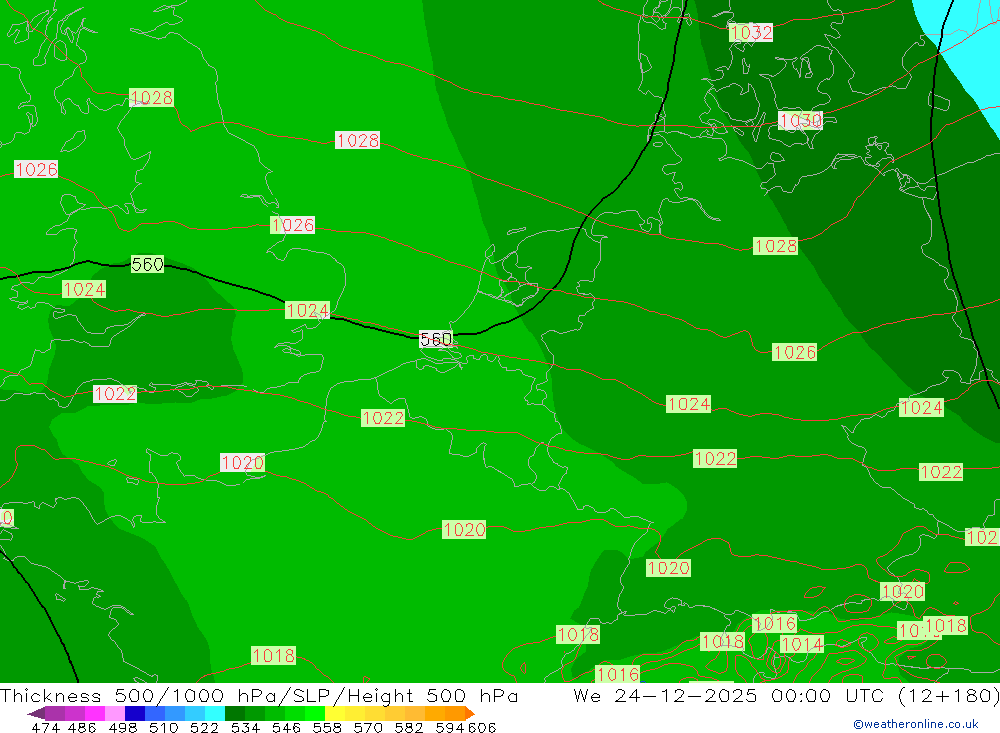Click the legend value 510

click(163, 727)
